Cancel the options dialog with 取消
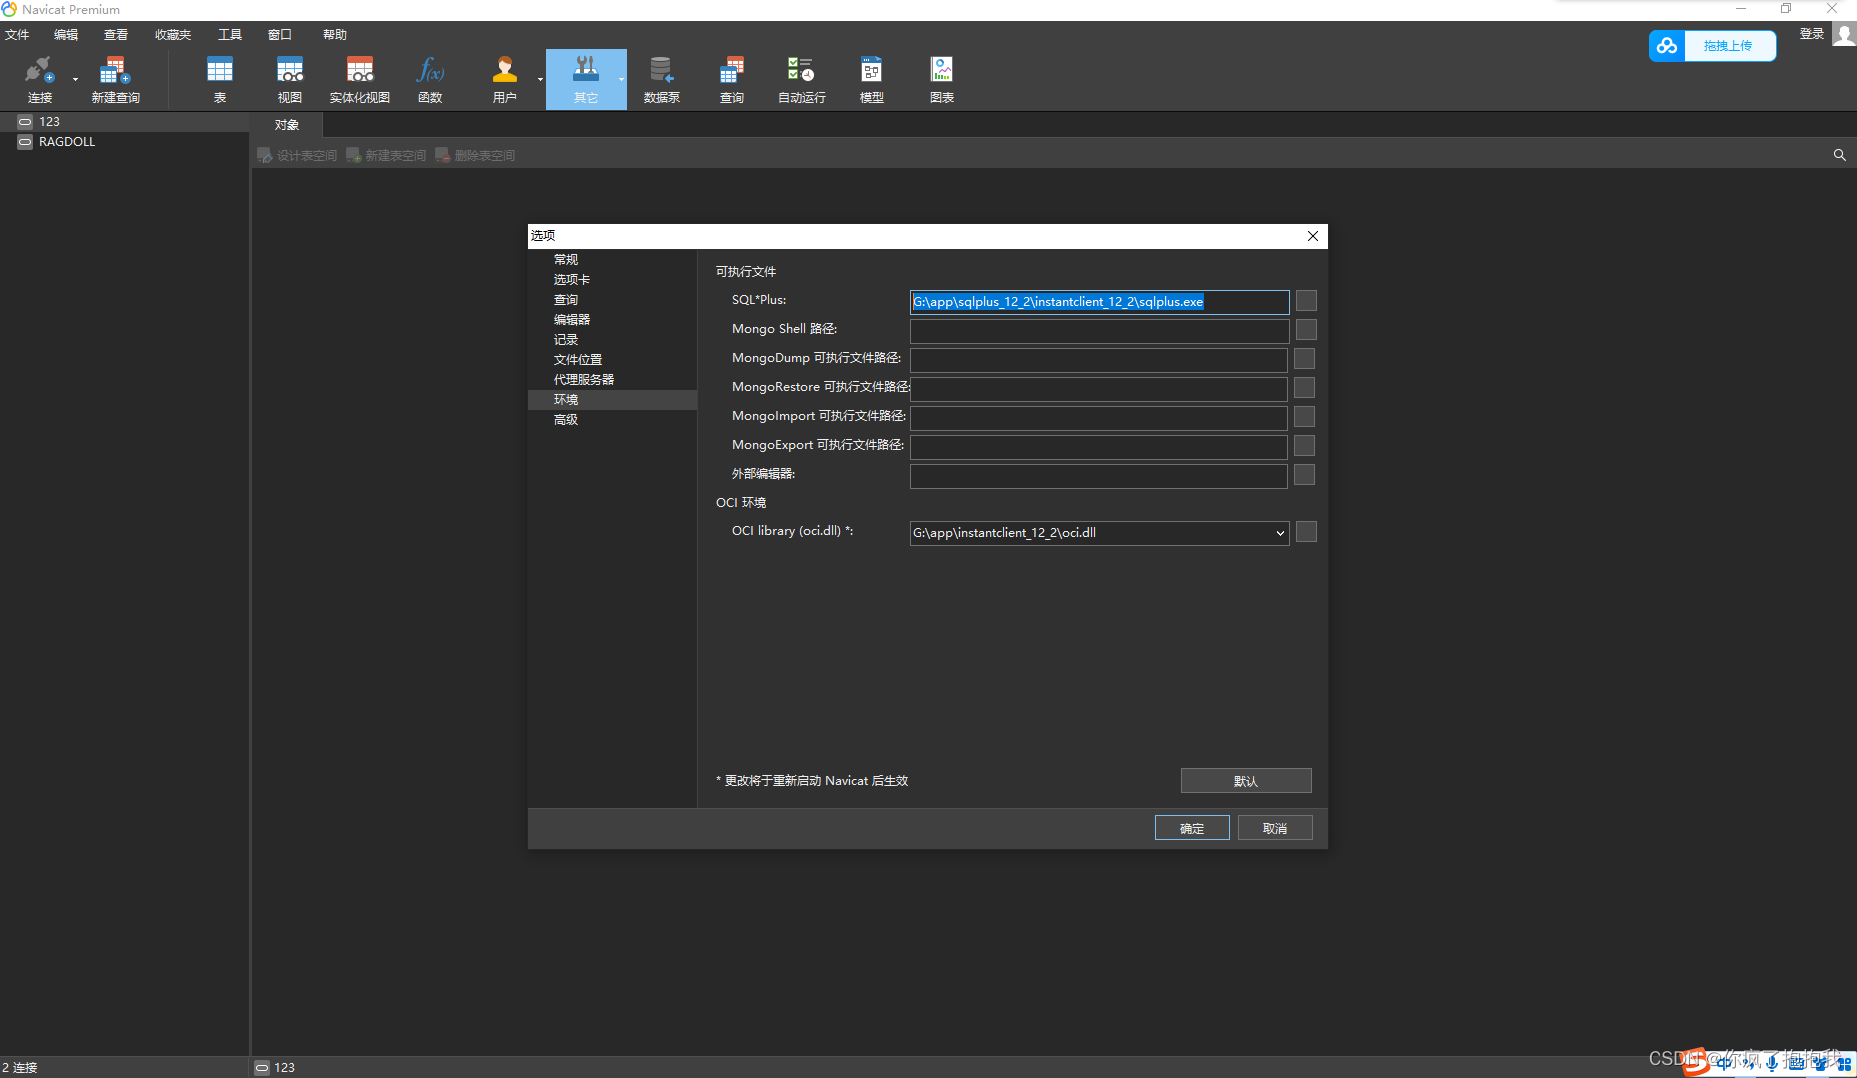 1275,828
